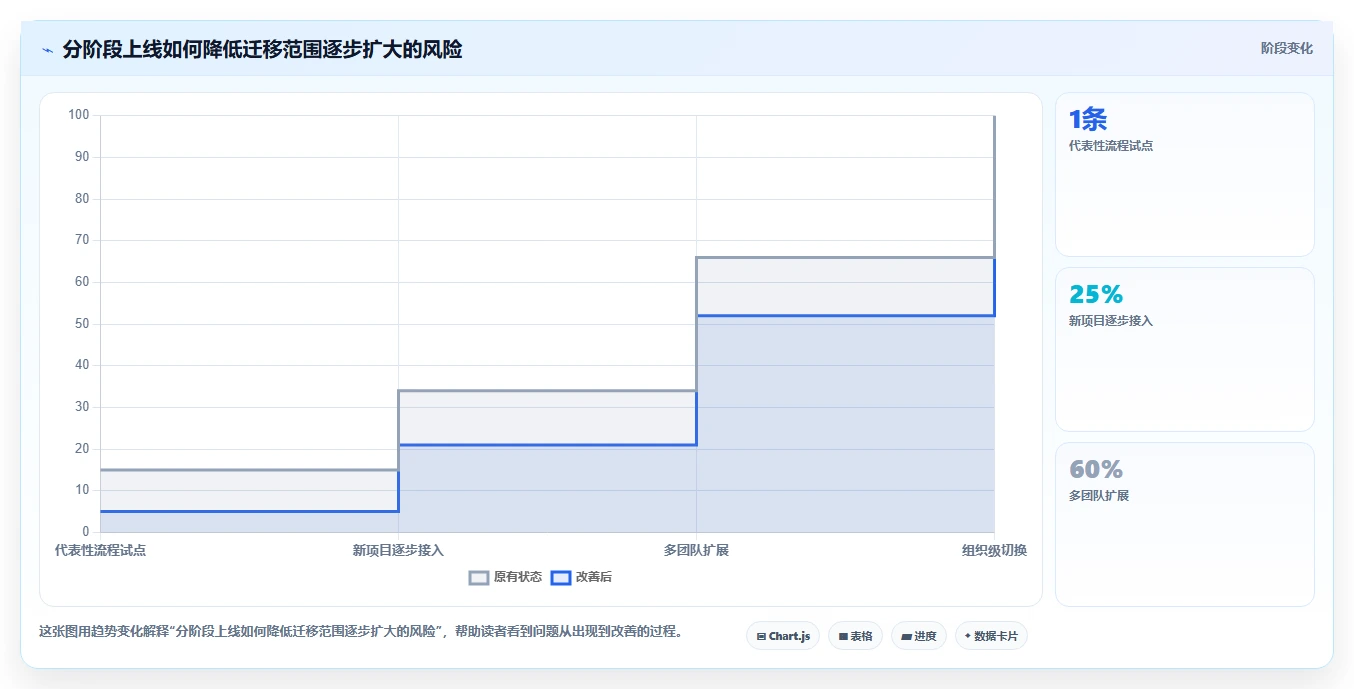The height and width of the screenshot is (689, 1354).
Task: Click the 多团队扩展 x-axis label
Action: tap(696, 550)
